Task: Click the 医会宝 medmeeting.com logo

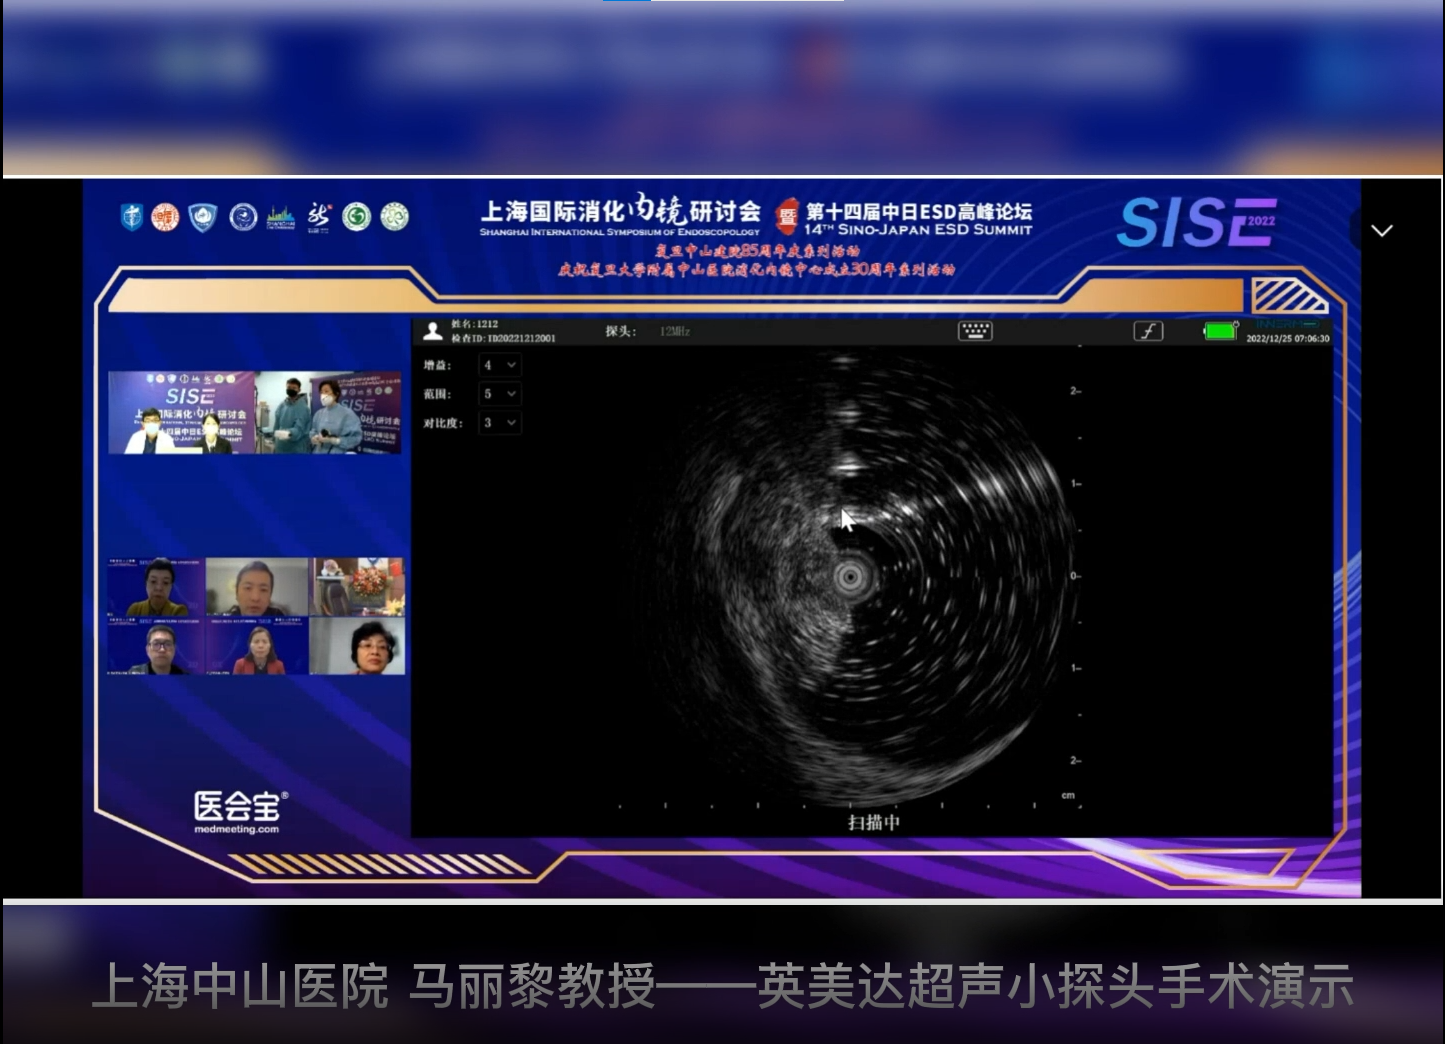Action: (240, 812)
